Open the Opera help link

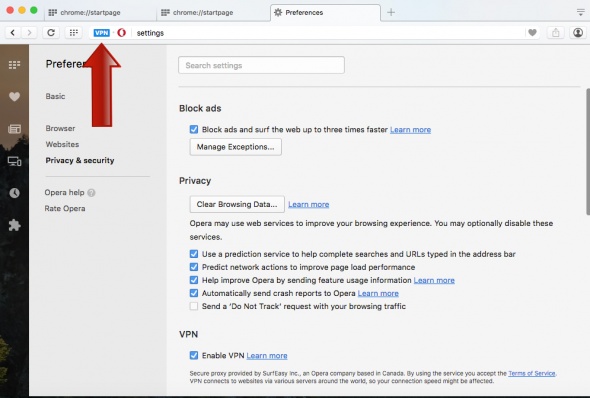coord(64,193)
